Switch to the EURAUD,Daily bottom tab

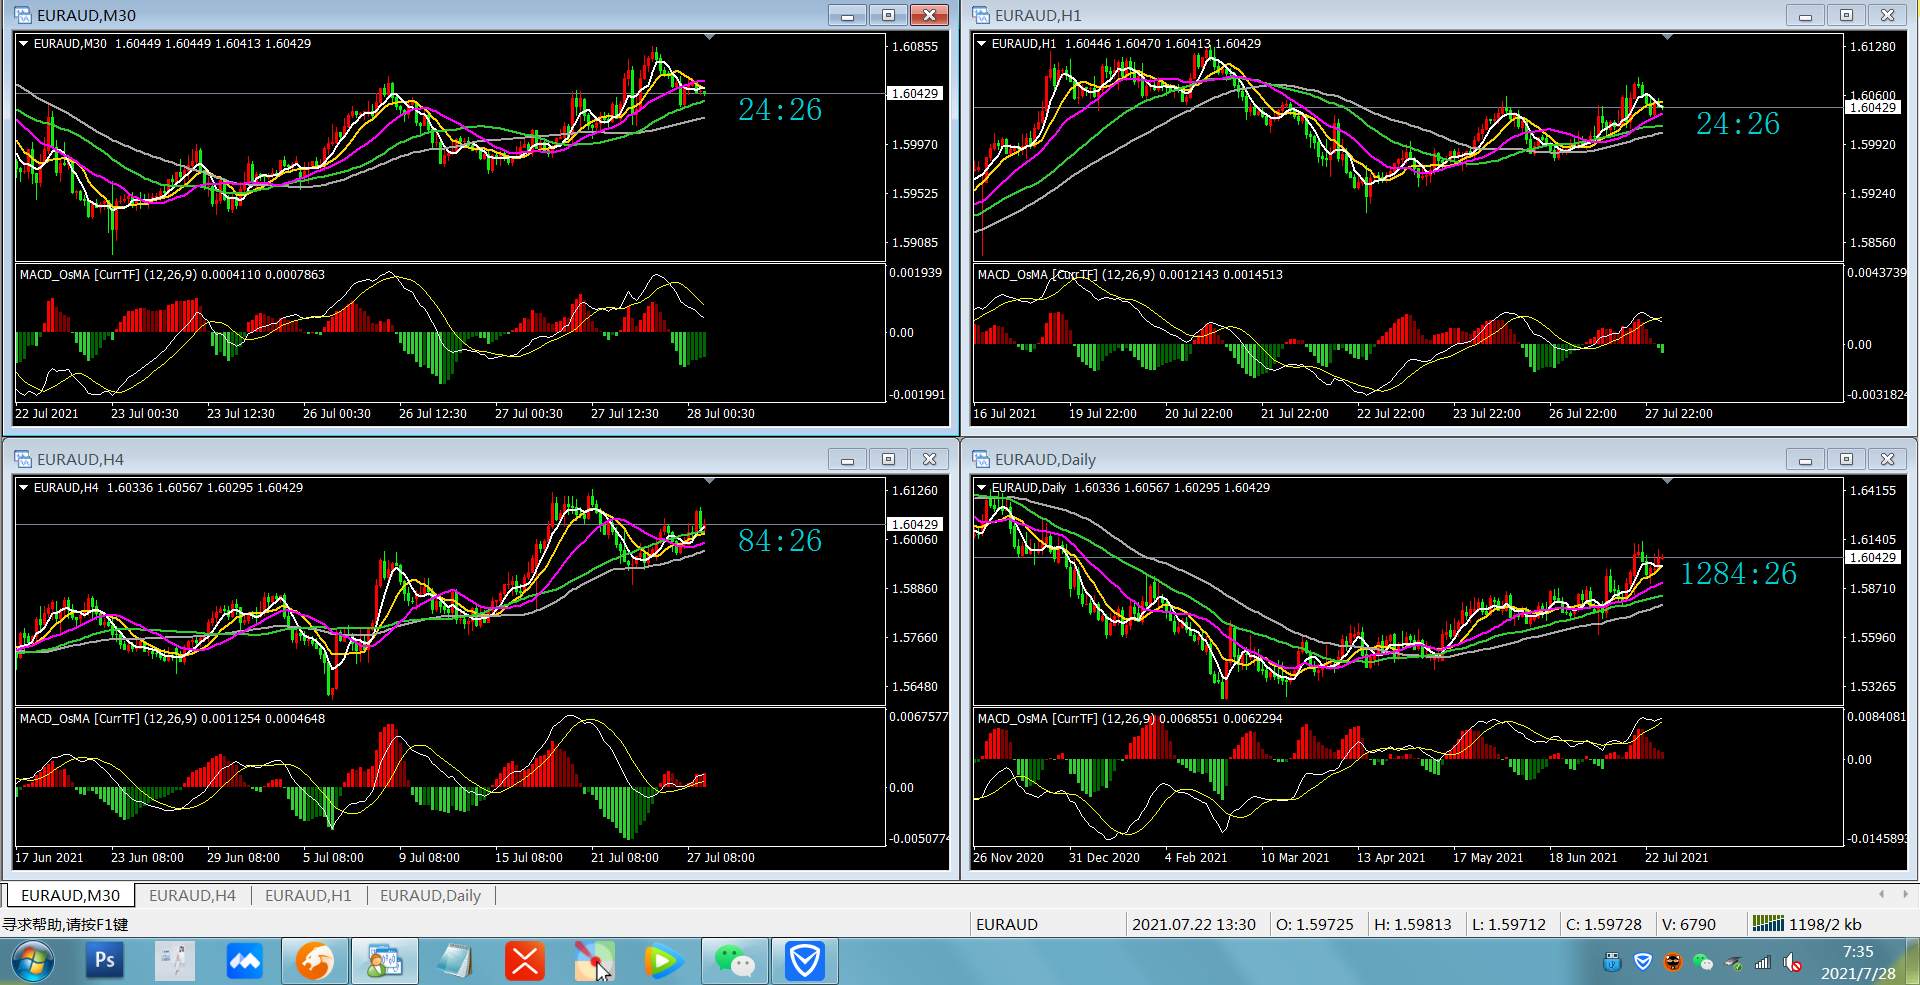pos(430,895)
